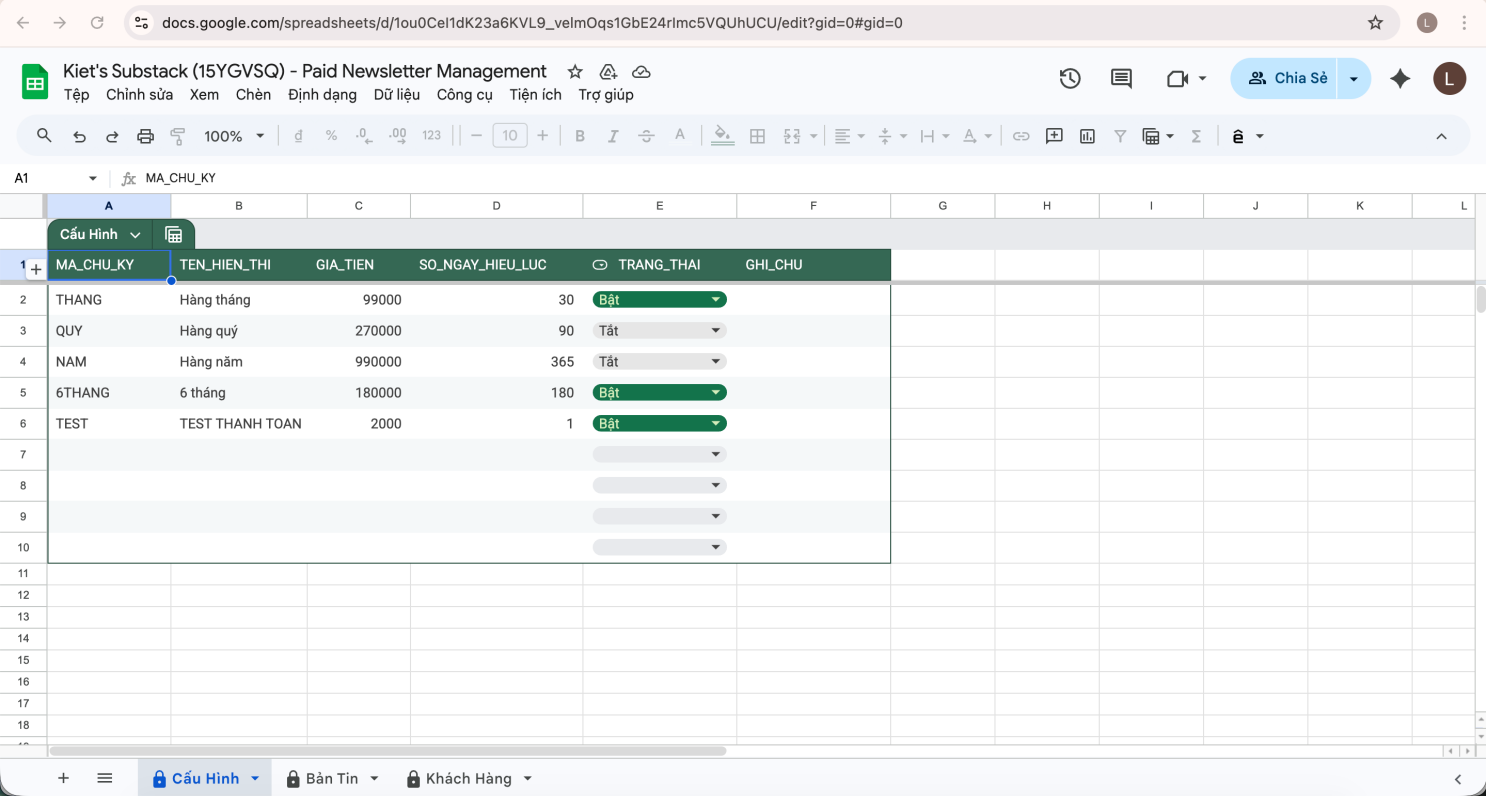
Task: Open the Dữ liệu menu
Action: point(397,95)
